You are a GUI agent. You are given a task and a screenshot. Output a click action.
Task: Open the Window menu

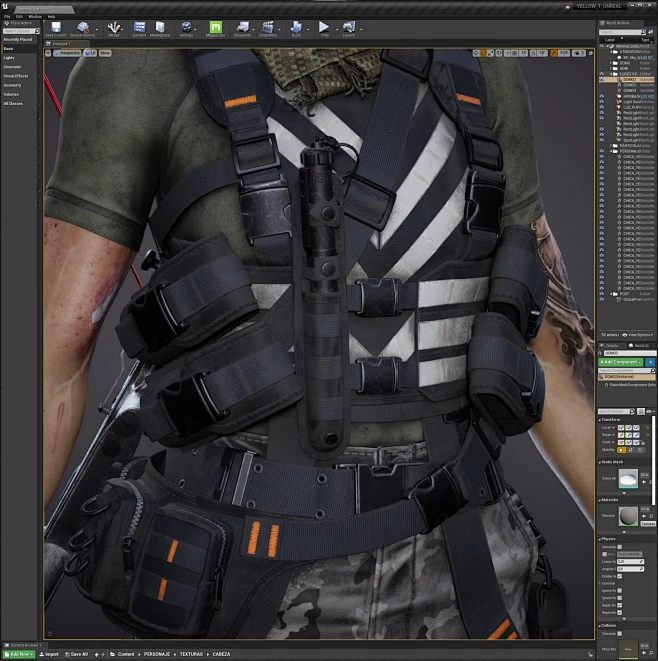[35, 16]
